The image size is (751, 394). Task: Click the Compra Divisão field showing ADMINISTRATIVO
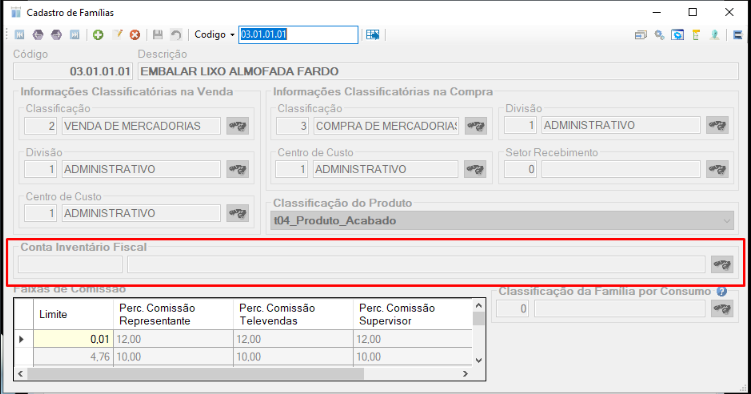click(x=621, y=125)
